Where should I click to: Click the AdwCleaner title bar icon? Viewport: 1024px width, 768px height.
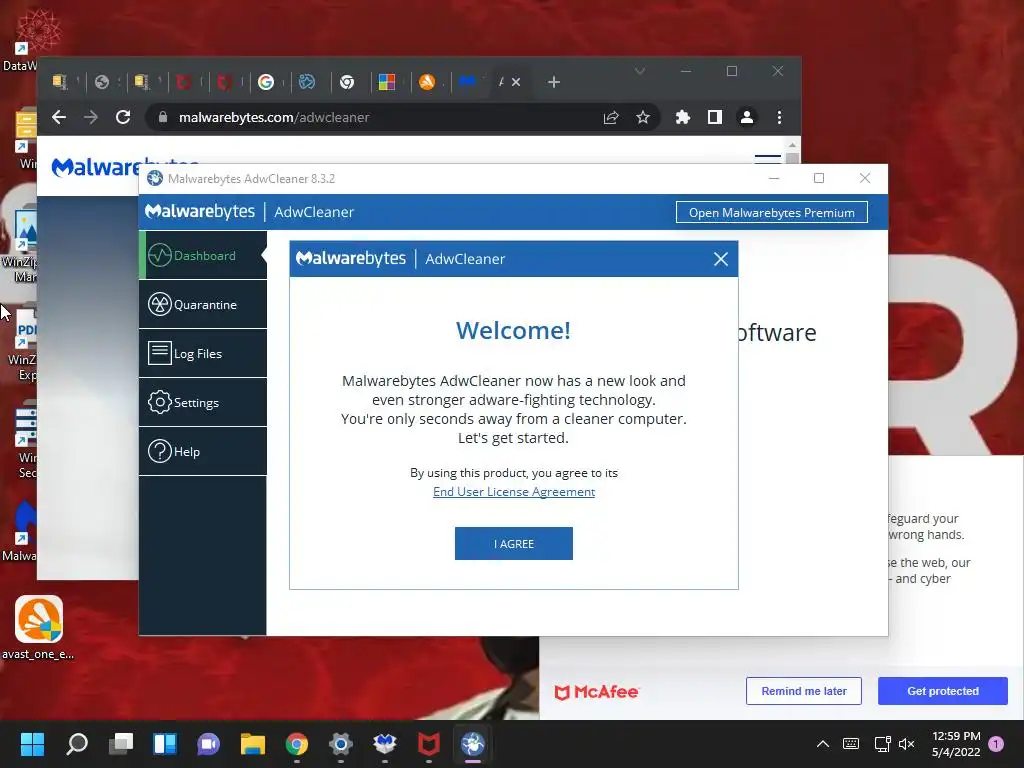155,178
